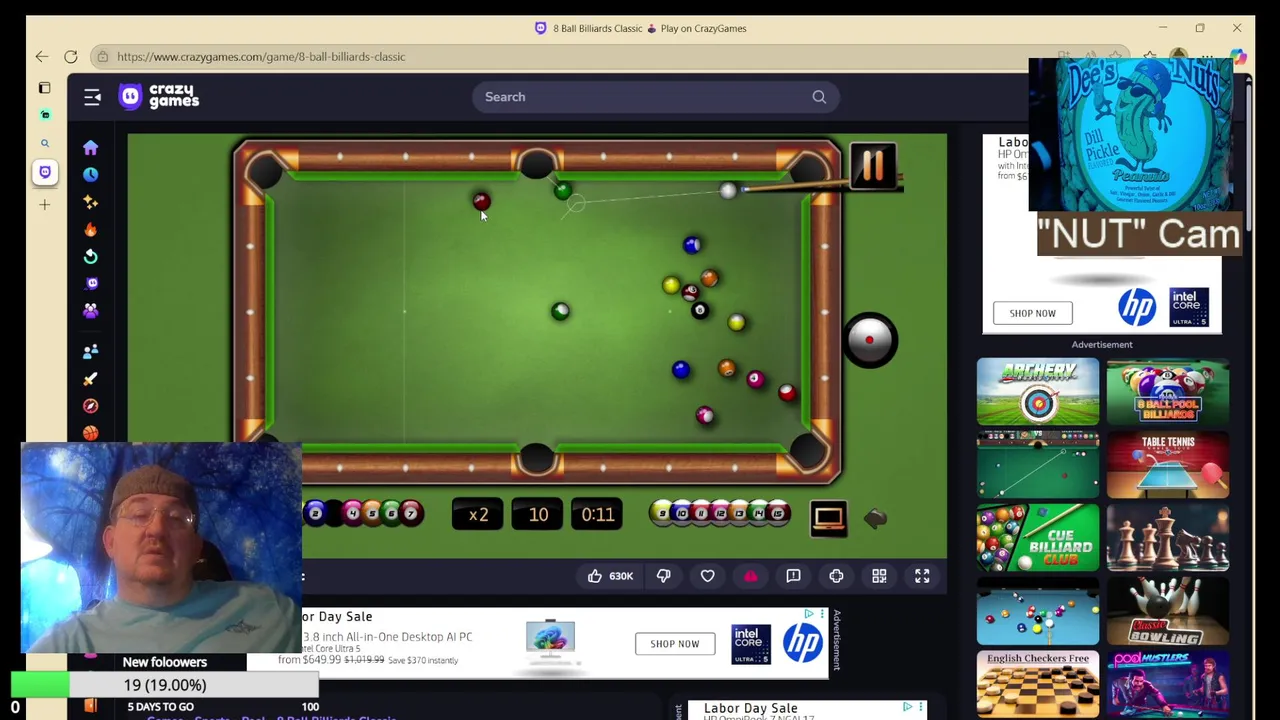Open Adventure category compass icon
1280x720 pixels.
[90, 406]
